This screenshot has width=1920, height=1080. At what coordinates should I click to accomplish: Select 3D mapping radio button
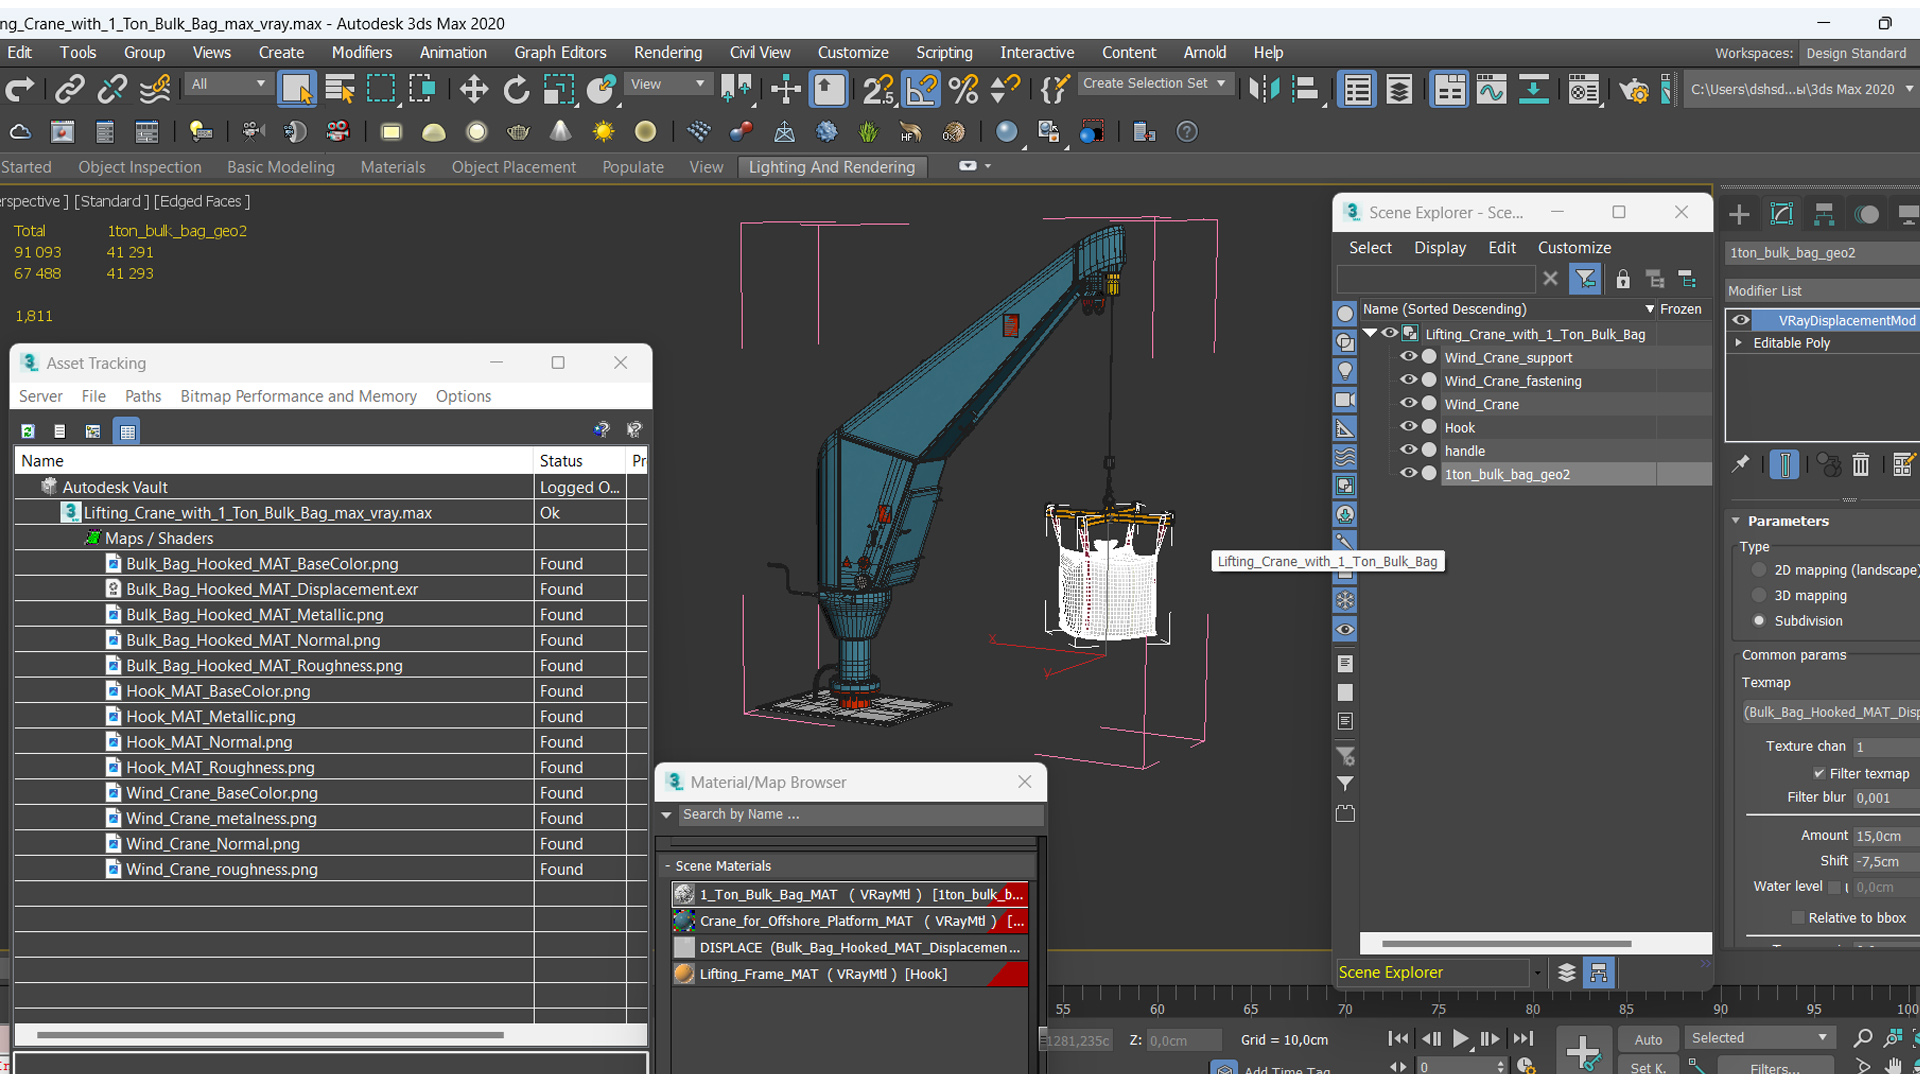[x=1759, y=595]
